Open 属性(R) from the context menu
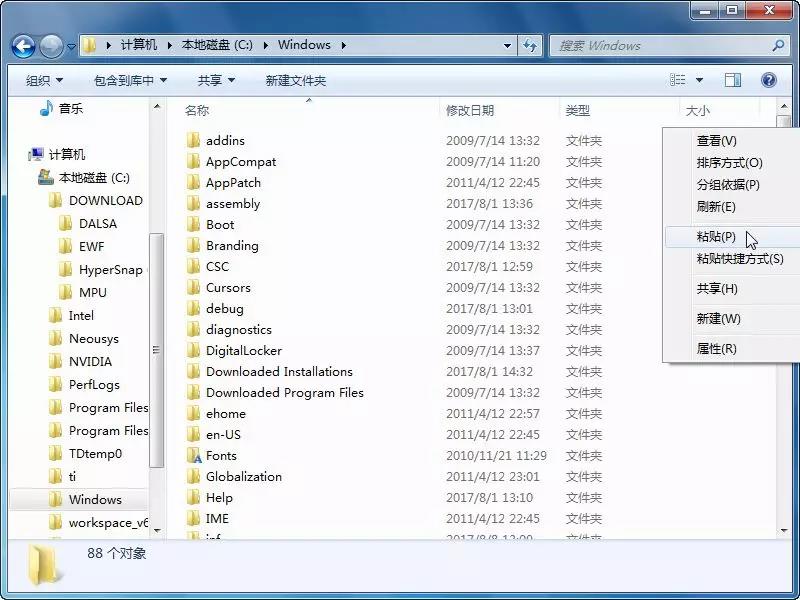The width and height of the screenshot is (800, 600). [716, 349]
